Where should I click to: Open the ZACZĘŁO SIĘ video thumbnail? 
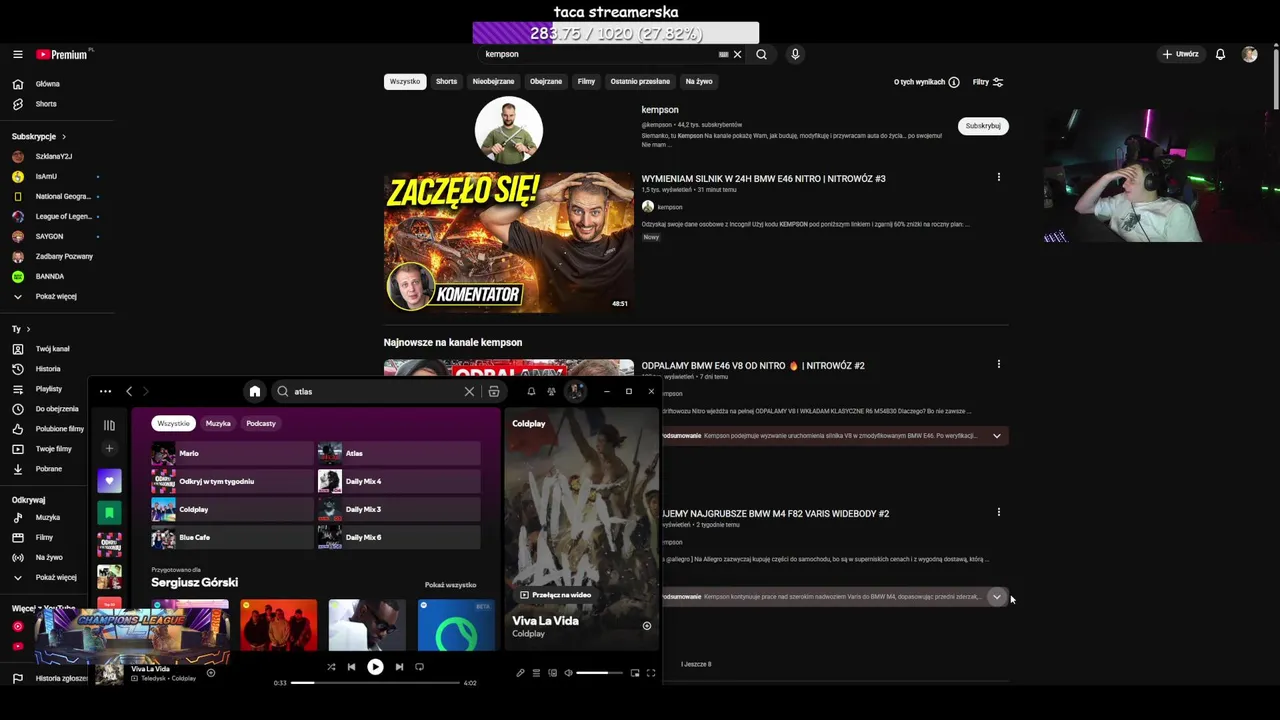[509, 243]
